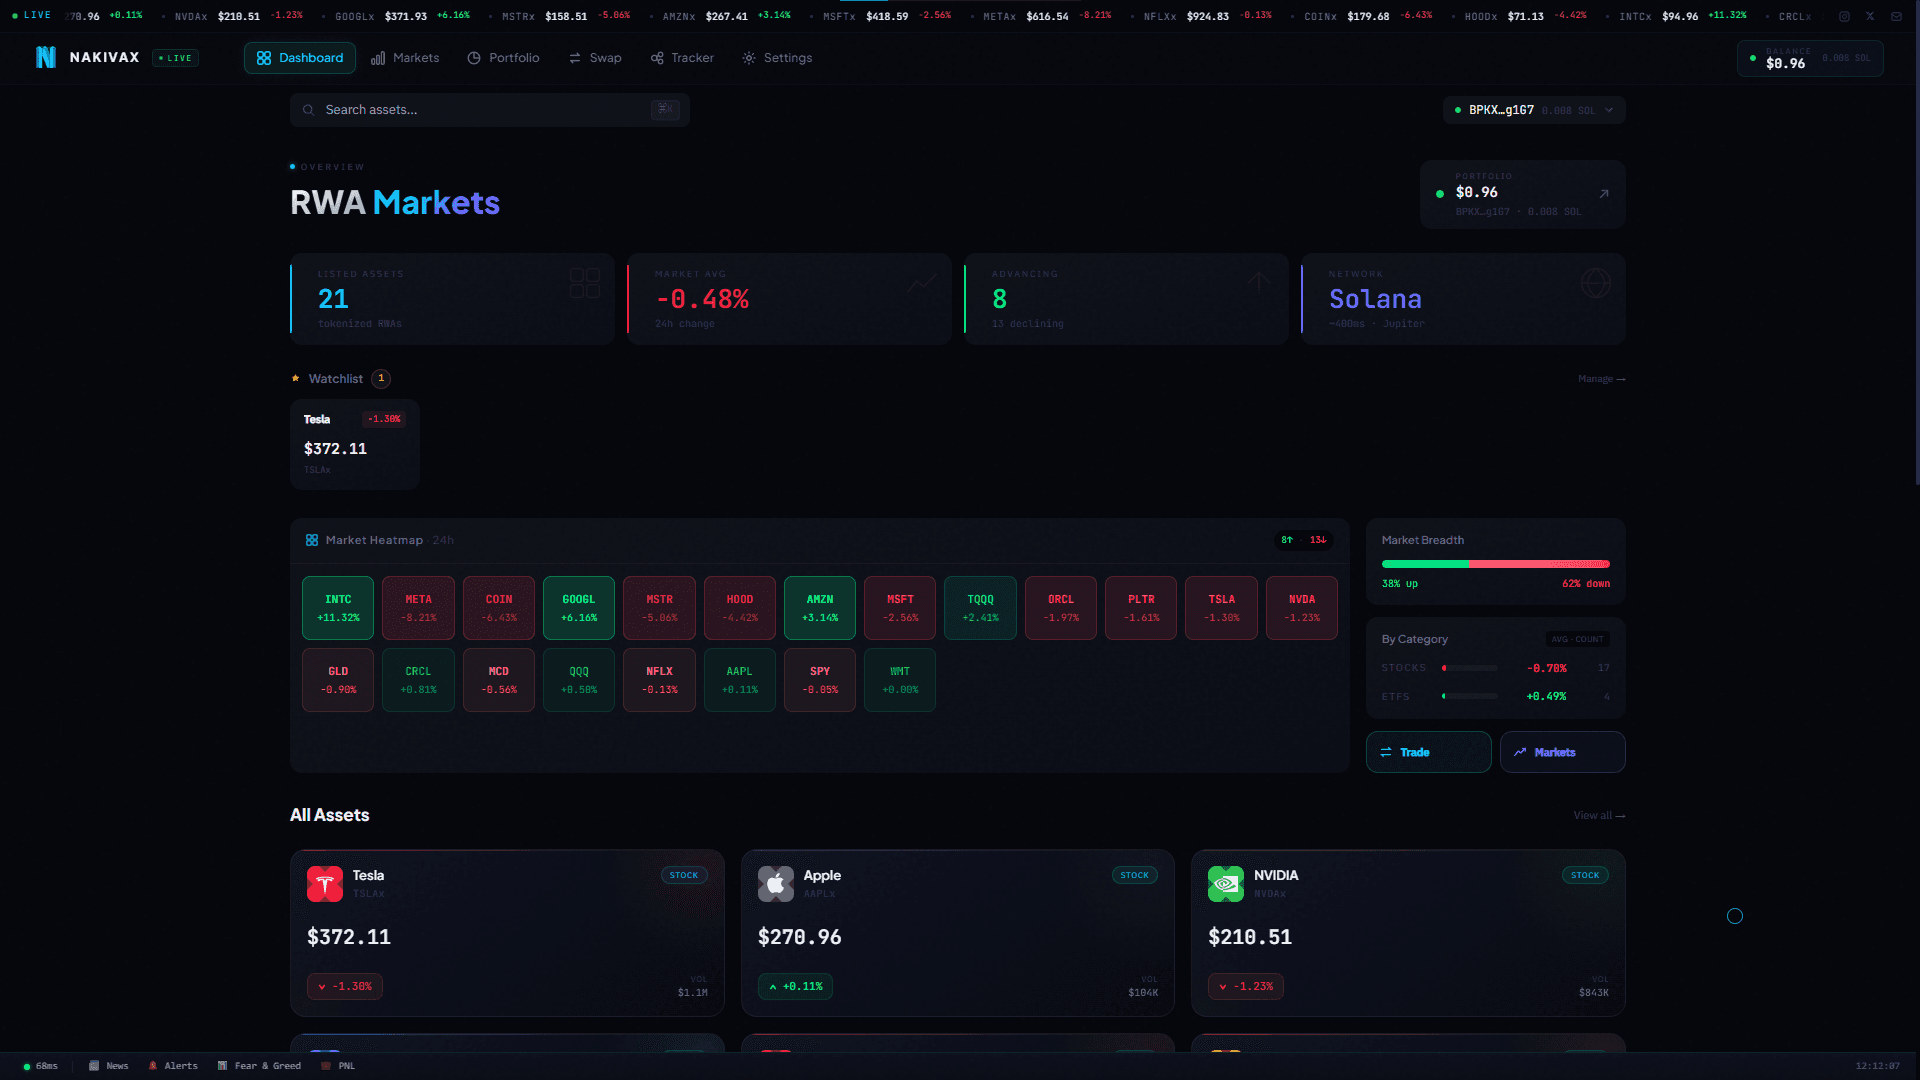Click the Advancing up-arrow icon
The height and width of the screenshot is (1080, 1920).
click(x=1259, y=283)
